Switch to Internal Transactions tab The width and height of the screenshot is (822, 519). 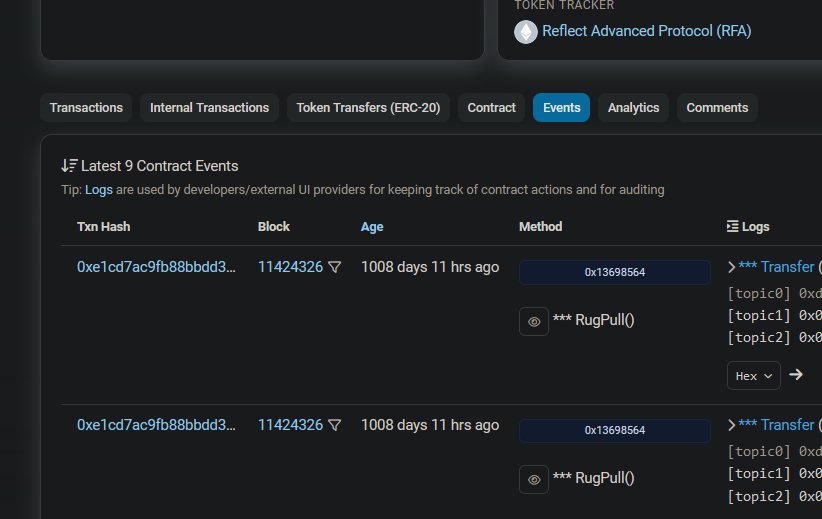point(209,107)
